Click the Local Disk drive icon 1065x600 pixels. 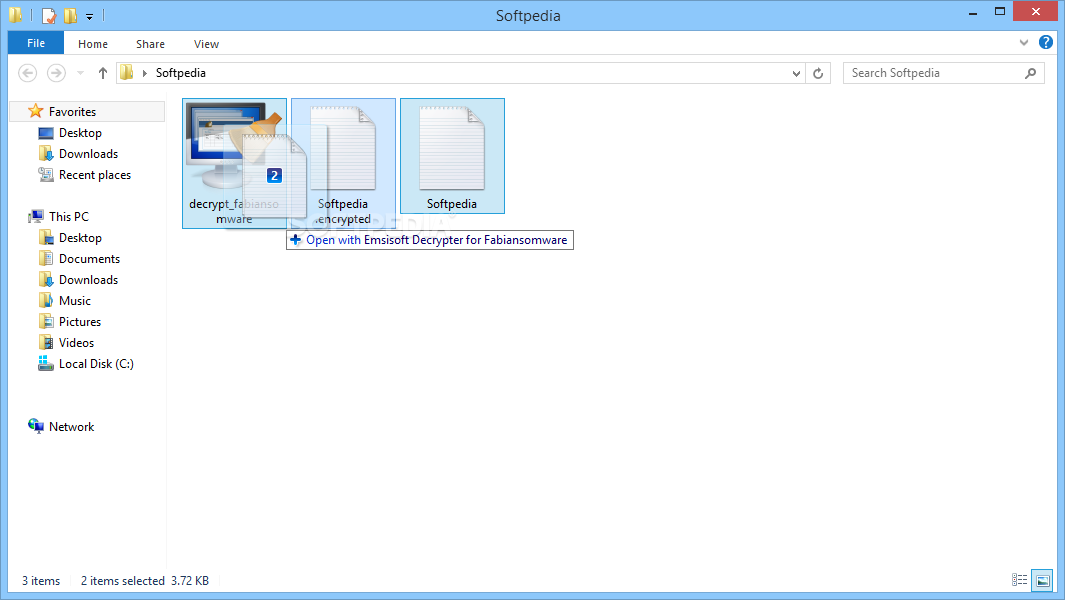(46, 364)
